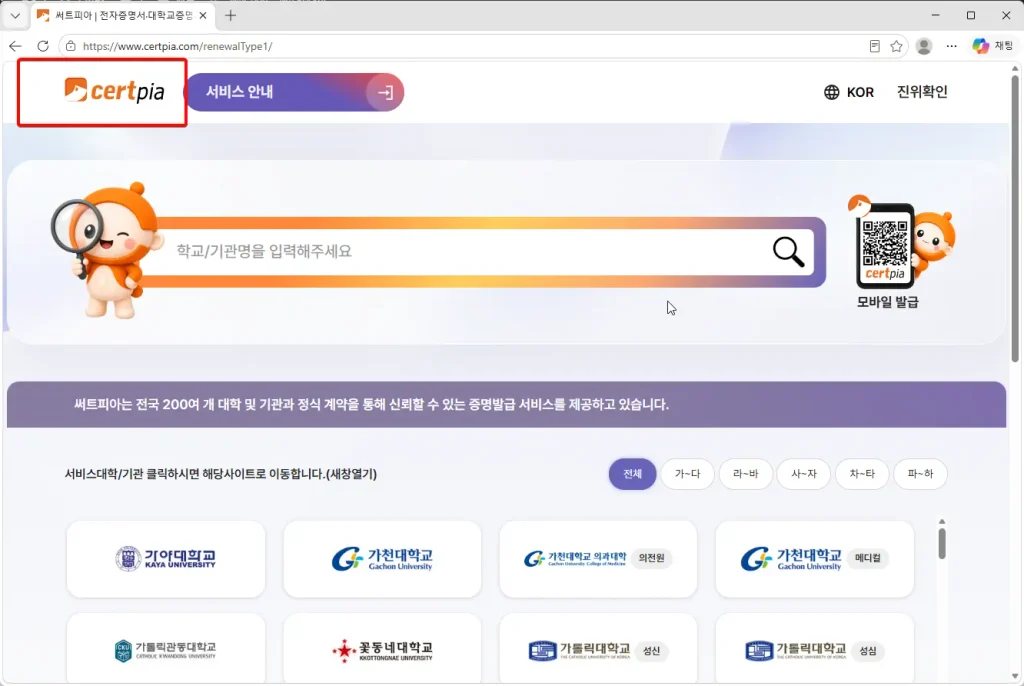Open the Catholic Kwandong University card
The image size is (1024, 686).
click(x=166, y=649)
